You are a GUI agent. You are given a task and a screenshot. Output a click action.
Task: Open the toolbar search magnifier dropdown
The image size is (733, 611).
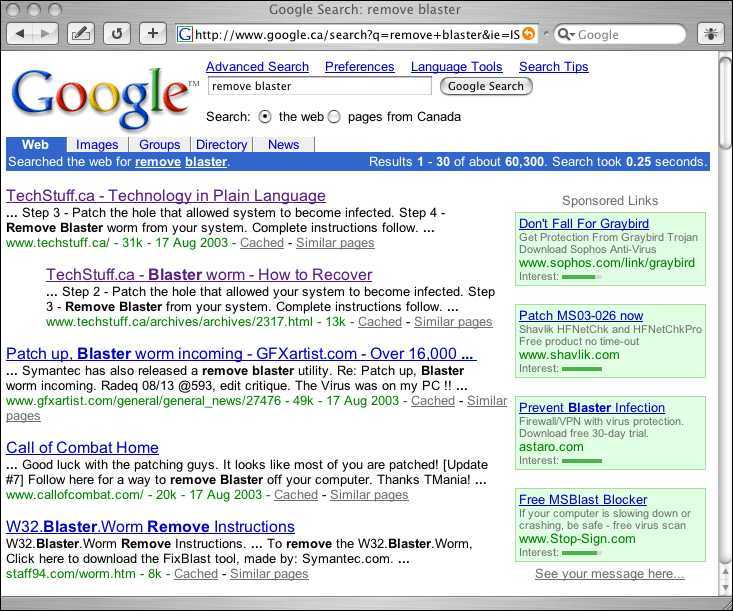pos(565,34)
